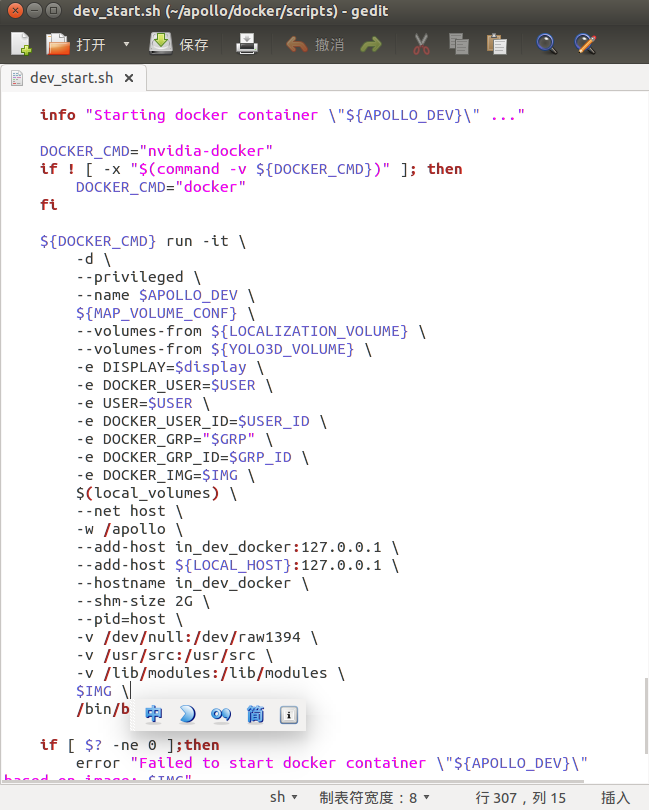The height and width of the screenshot is (810, 649).
Task: Click the vertical scrollbar thumb
Action: [x=646, y=715]
